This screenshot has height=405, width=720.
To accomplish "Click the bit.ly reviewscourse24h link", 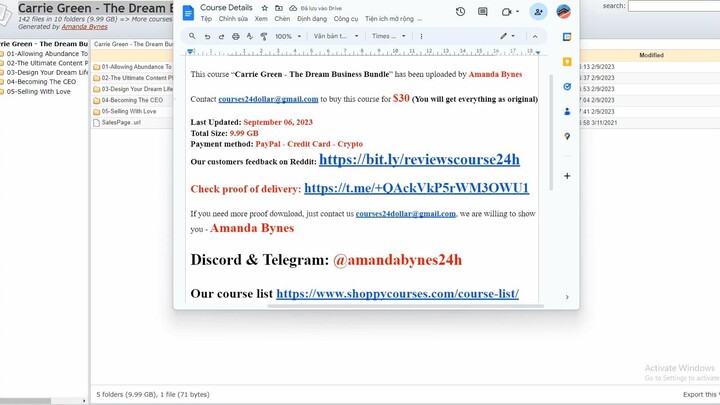I will 419,159.
